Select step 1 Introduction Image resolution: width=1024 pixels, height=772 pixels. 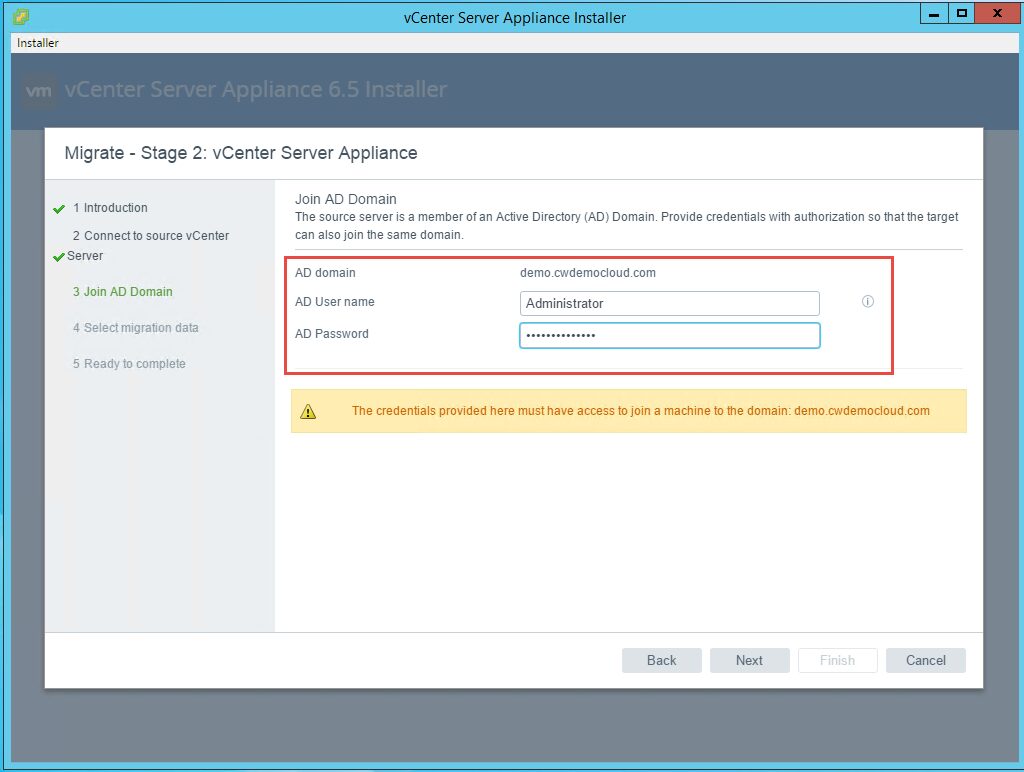[110, 208]
